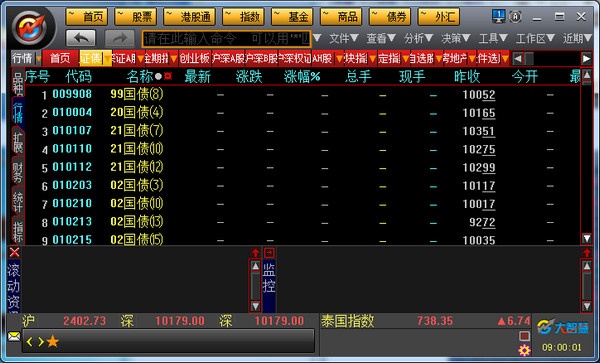Click the forward arrow navigation button

[x=119, y=38]
